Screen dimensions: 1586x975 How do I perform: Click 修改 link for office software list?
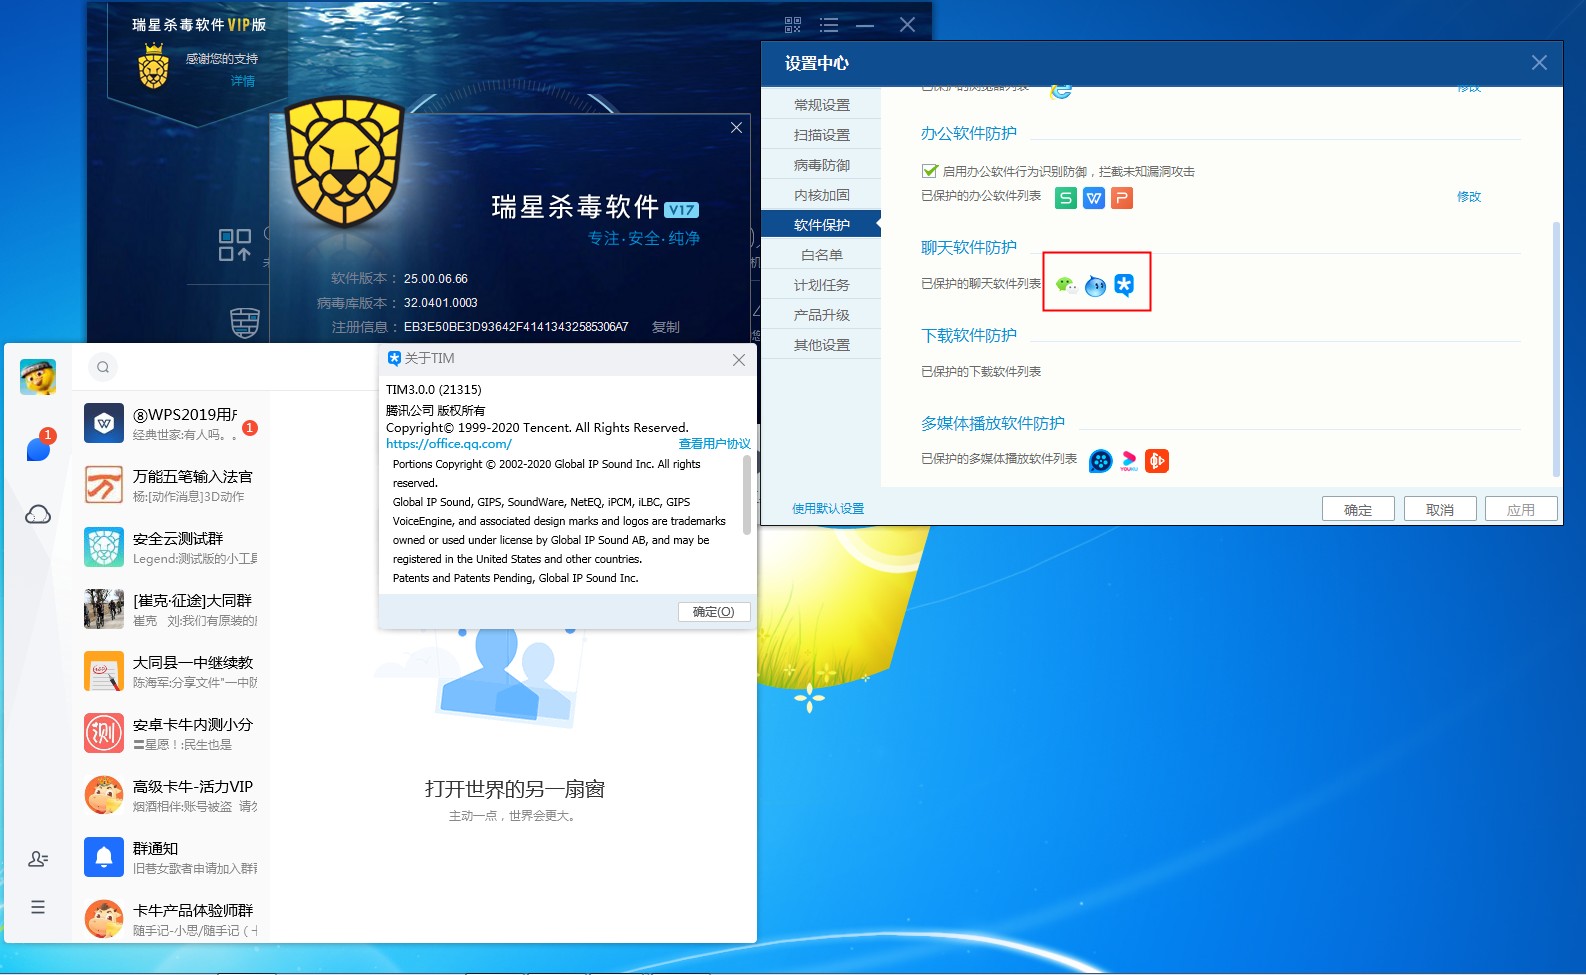[1469, 196]
